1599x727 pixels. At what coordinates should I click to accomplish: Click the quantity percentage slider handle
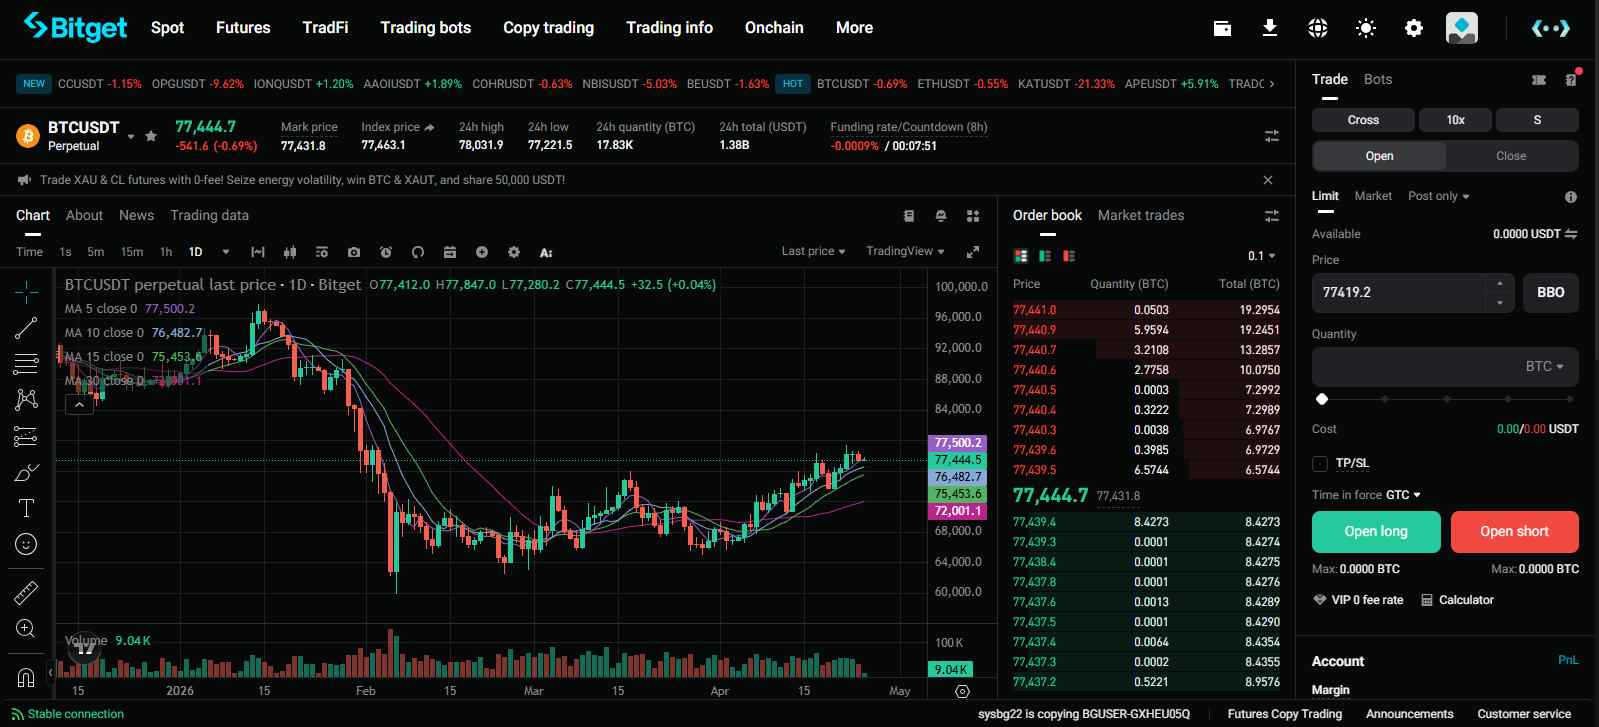point(1322,399)
